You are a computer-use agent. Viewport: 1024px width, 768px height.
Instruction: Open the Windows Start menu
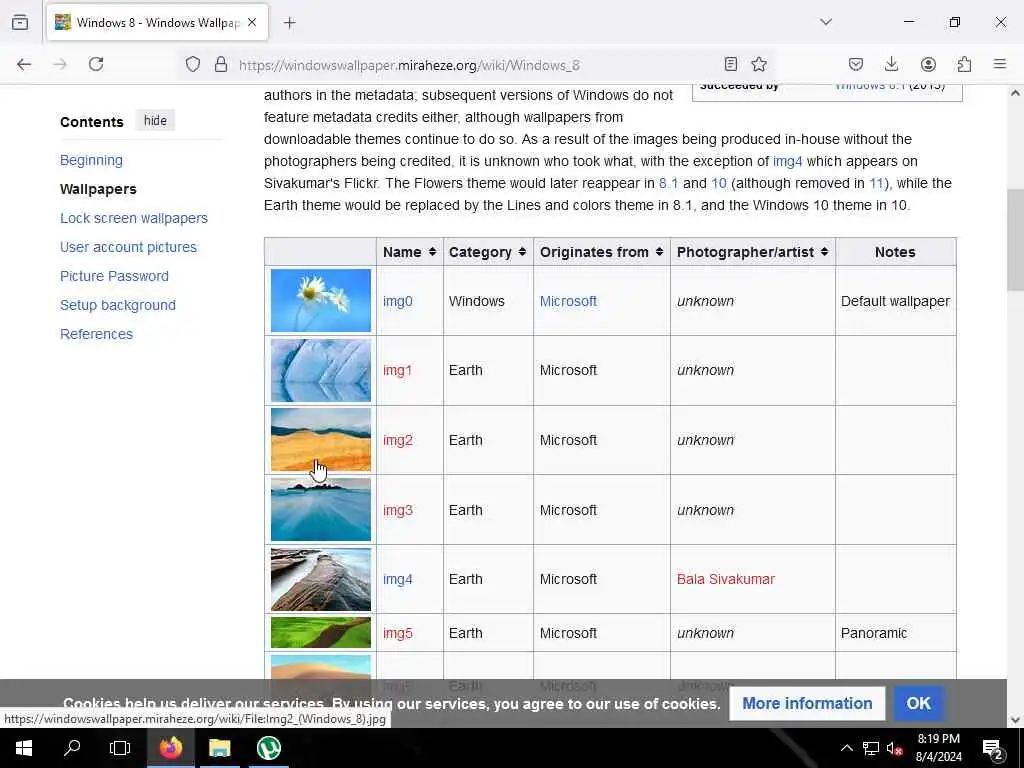tap(24, 748)
